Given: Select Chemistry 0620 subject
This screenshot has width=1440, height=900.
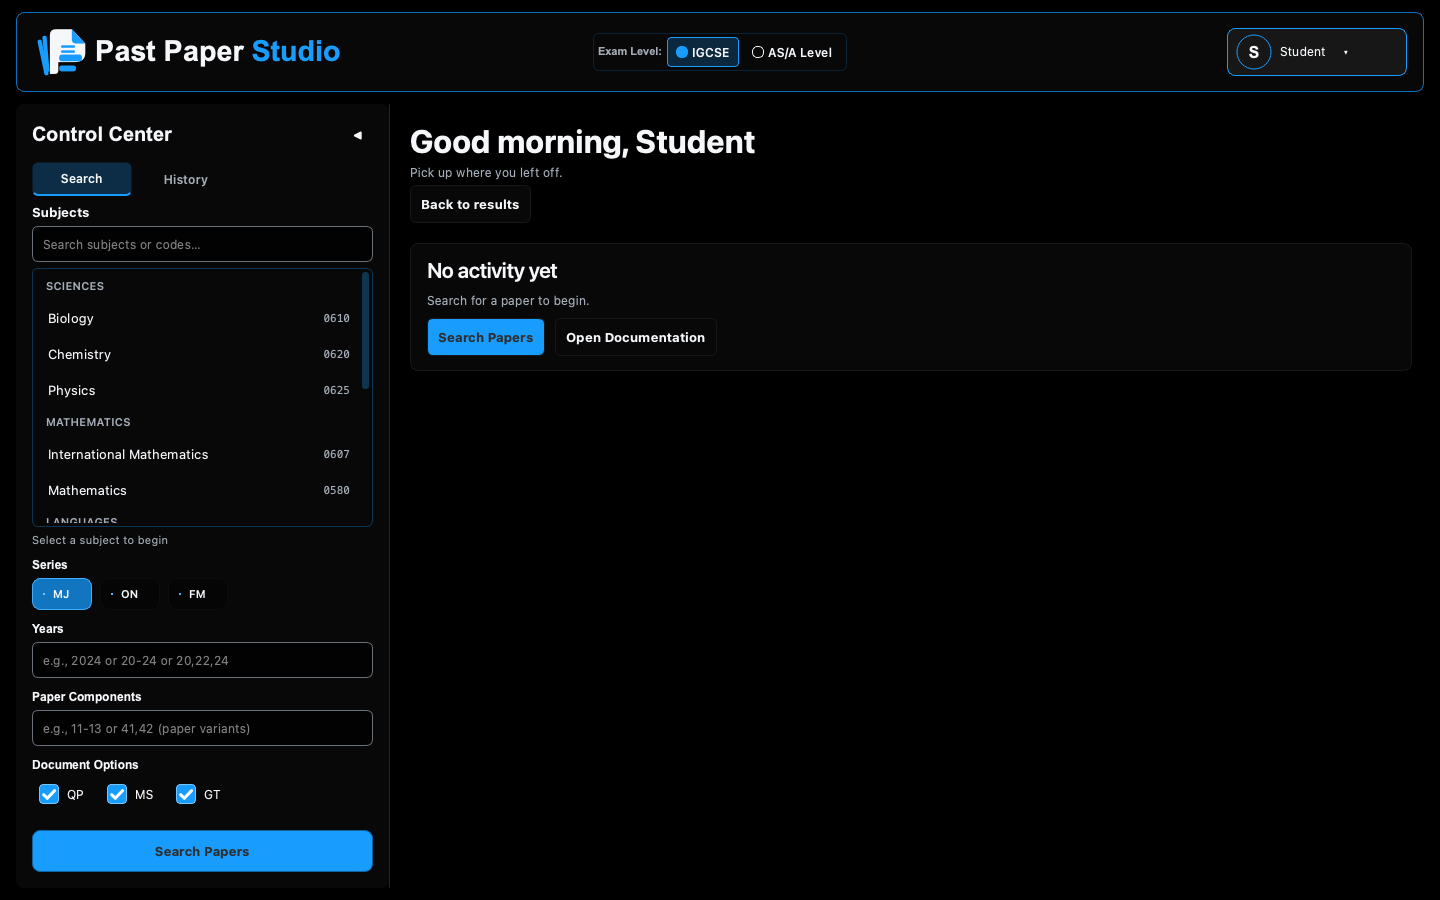Looking at the screenshot, I should tap(199, 355).
